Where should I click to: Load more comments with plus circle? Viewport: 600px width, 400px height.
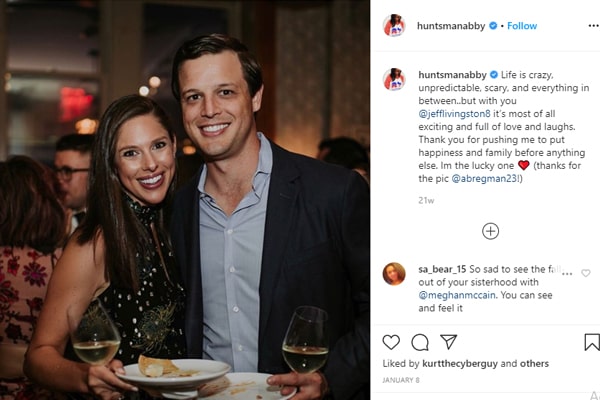click(x=491, y=231)
